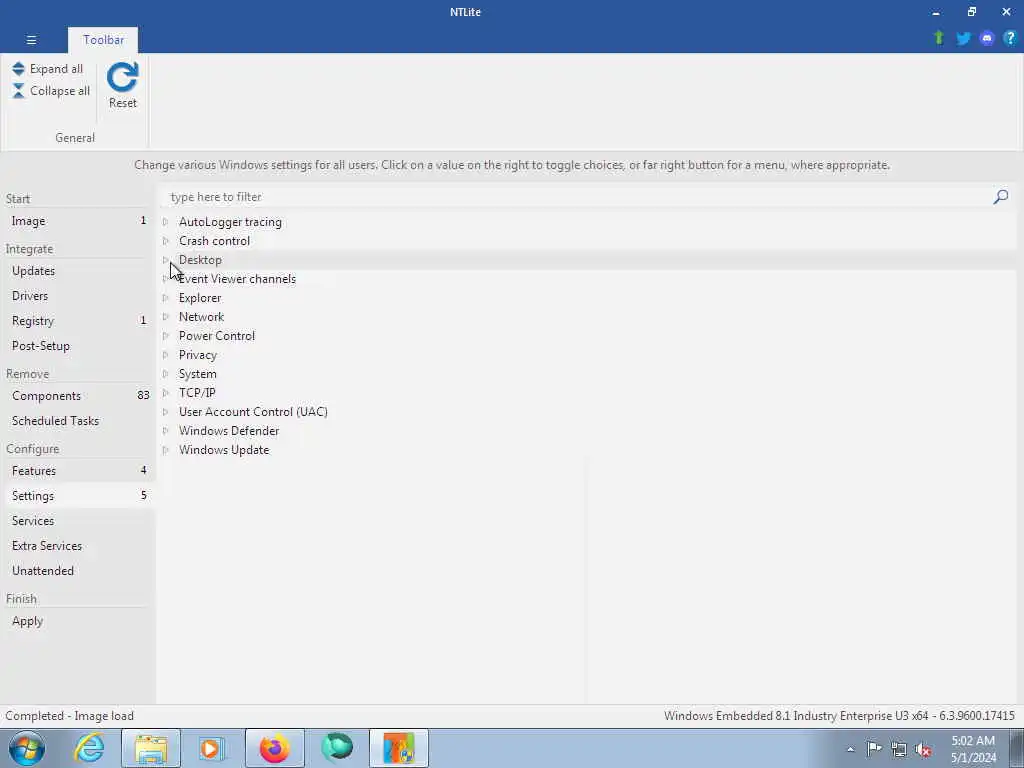This screenshot has width=1024, height=768.
Task: Open the Image page in sidebar
Action: (x=78, y=221)
